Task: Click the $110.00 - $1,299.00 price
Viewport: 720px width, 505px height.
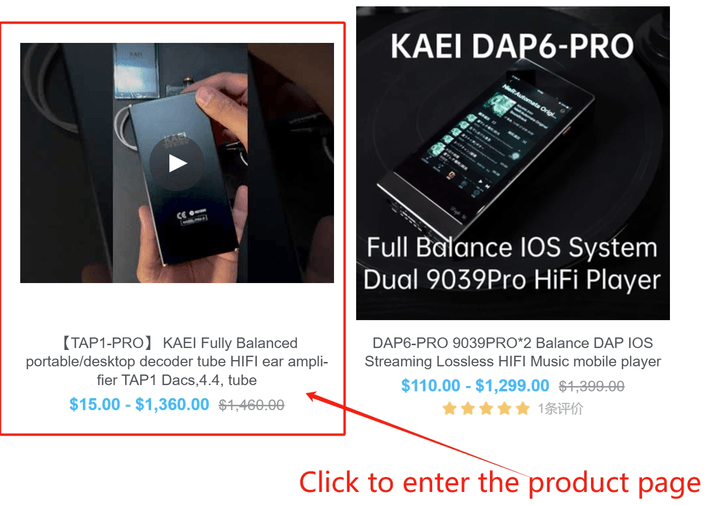Action: pyautogui.click(x=475, y=386)
